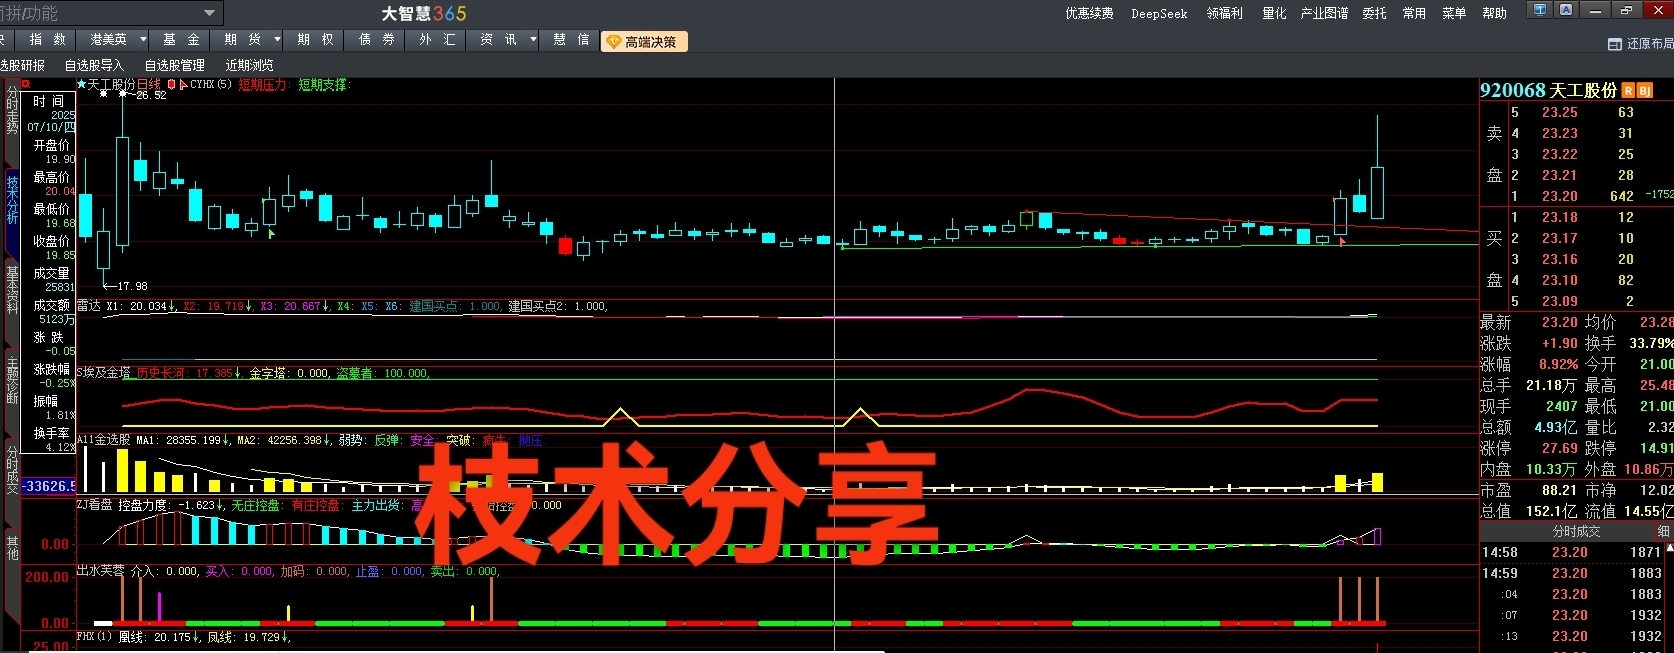The image size is (1674, 653).
Task: Open the 帮助 menu
Action: 1494,13
